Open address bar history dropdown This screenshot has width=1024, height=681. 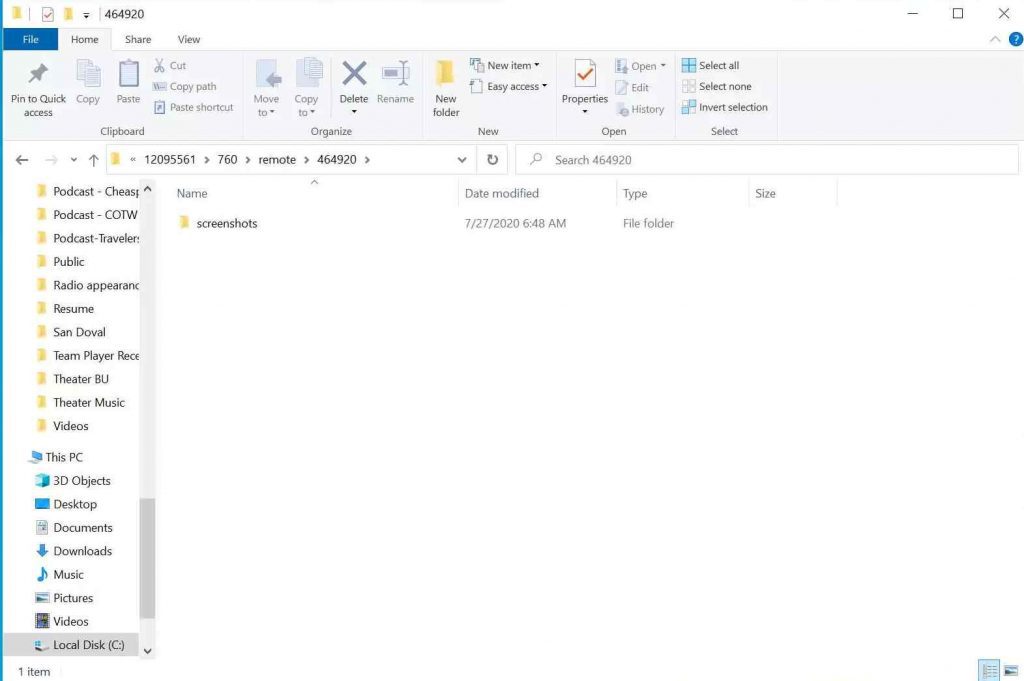point(461,160)
